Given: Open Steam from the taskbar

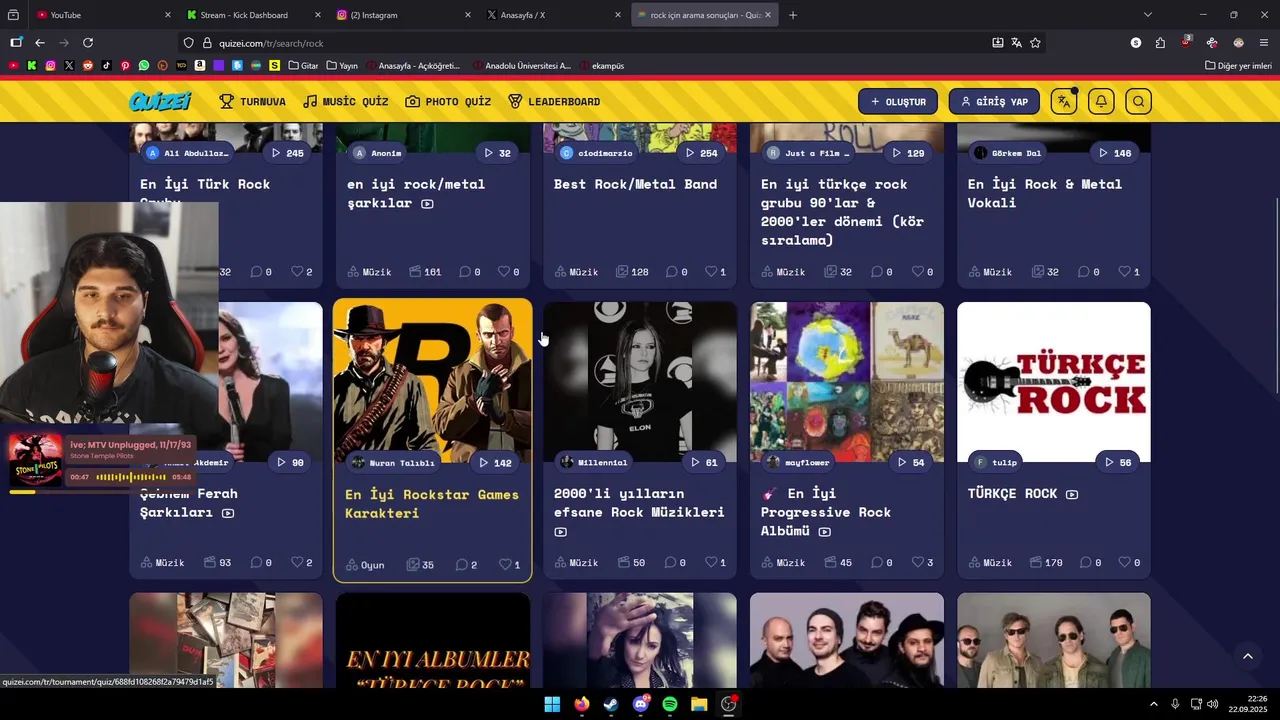Looking at the screenshot, I should tap(611, 704).
